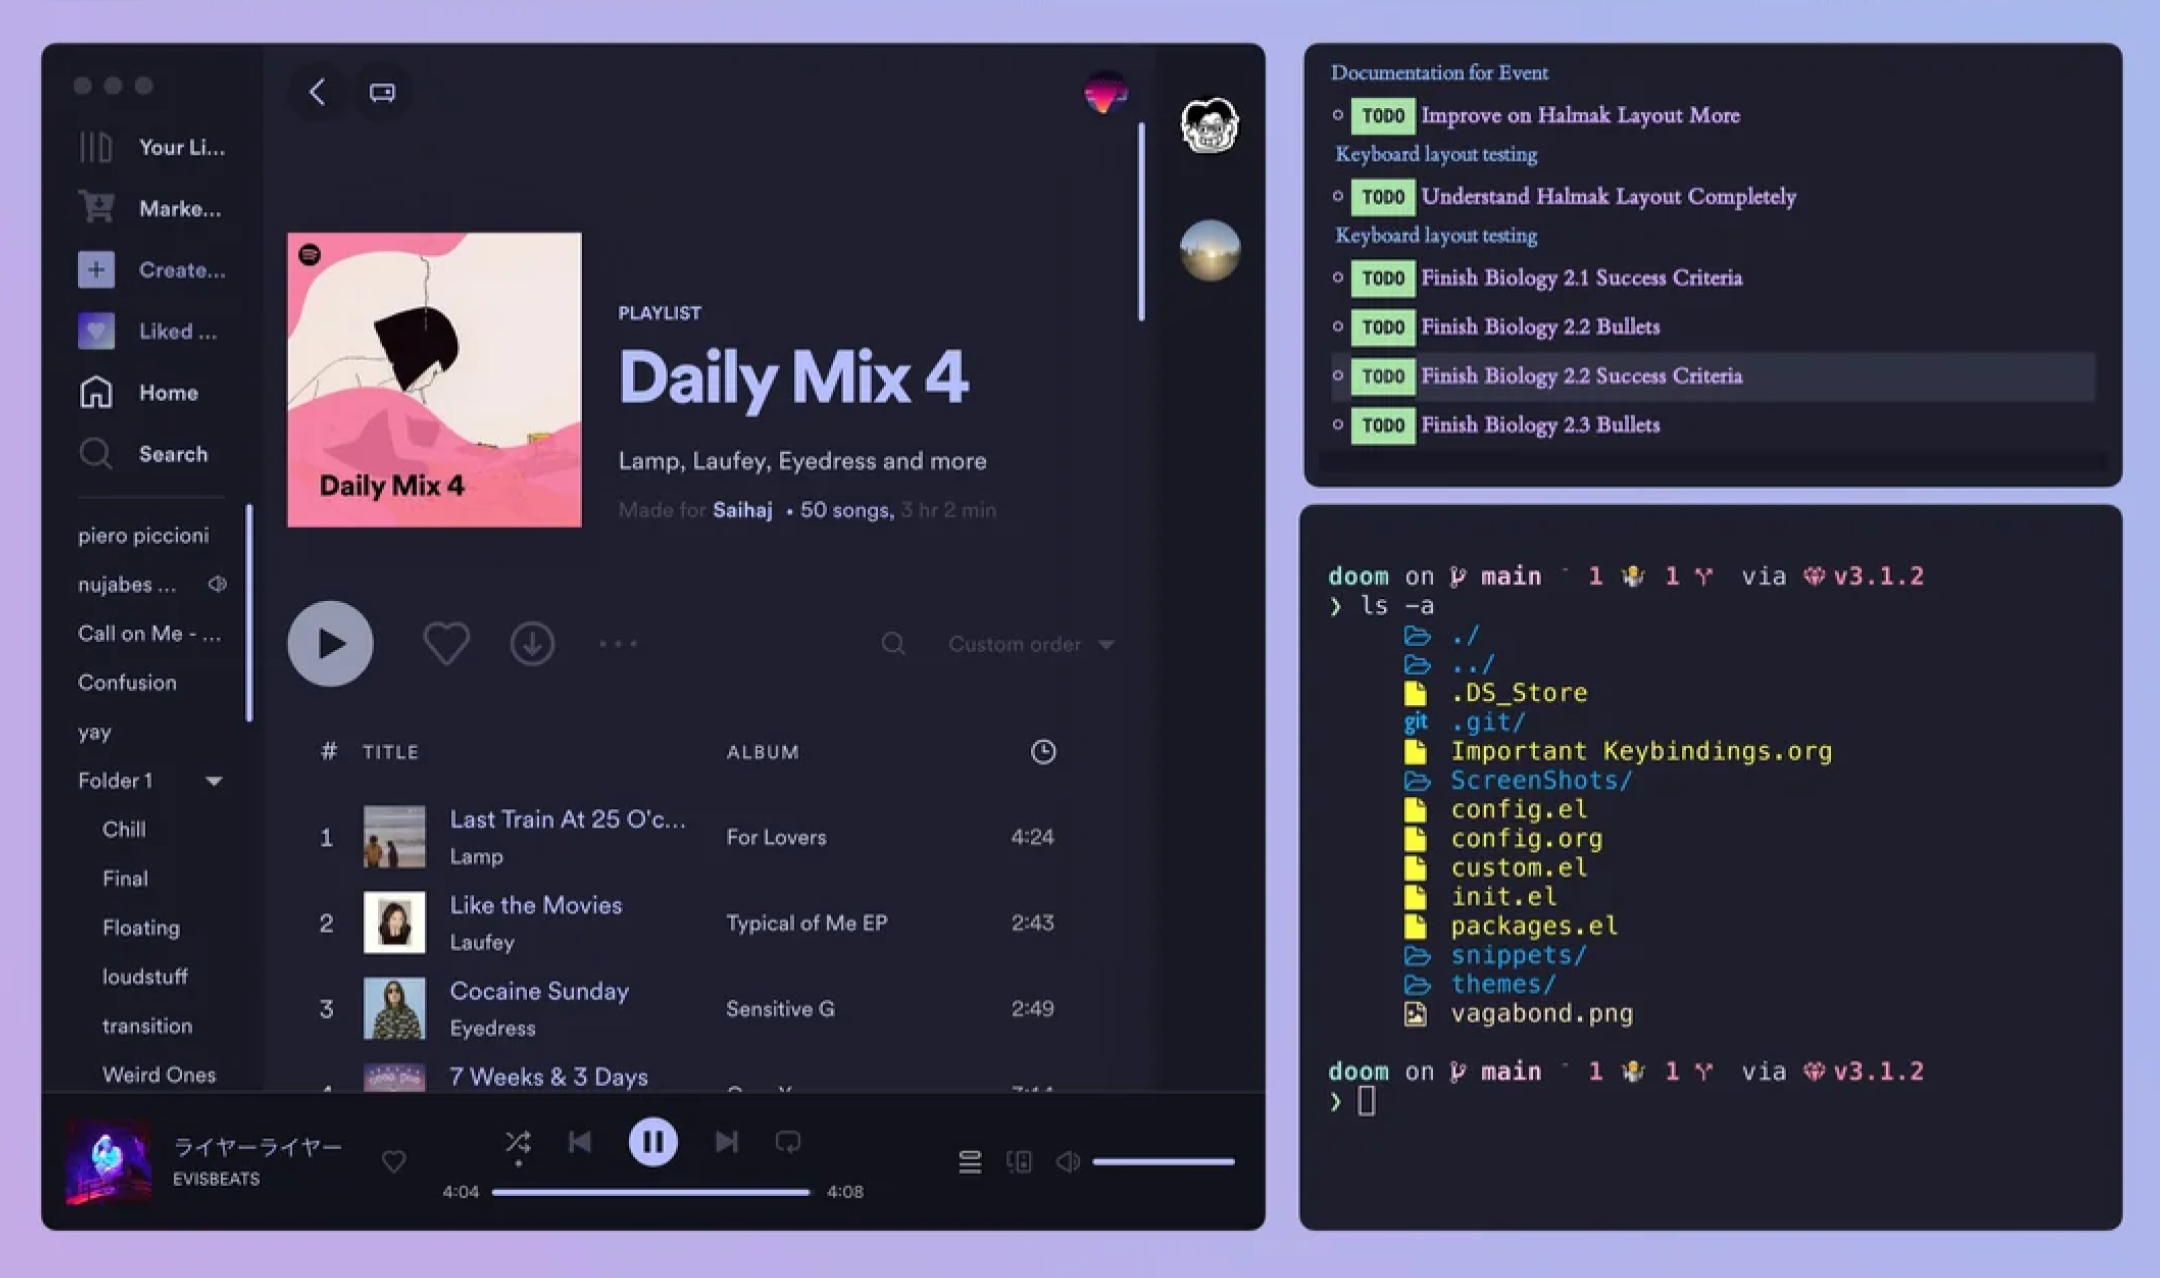Click the download track icon for Daily Mix 4

(x=532, y=642)
